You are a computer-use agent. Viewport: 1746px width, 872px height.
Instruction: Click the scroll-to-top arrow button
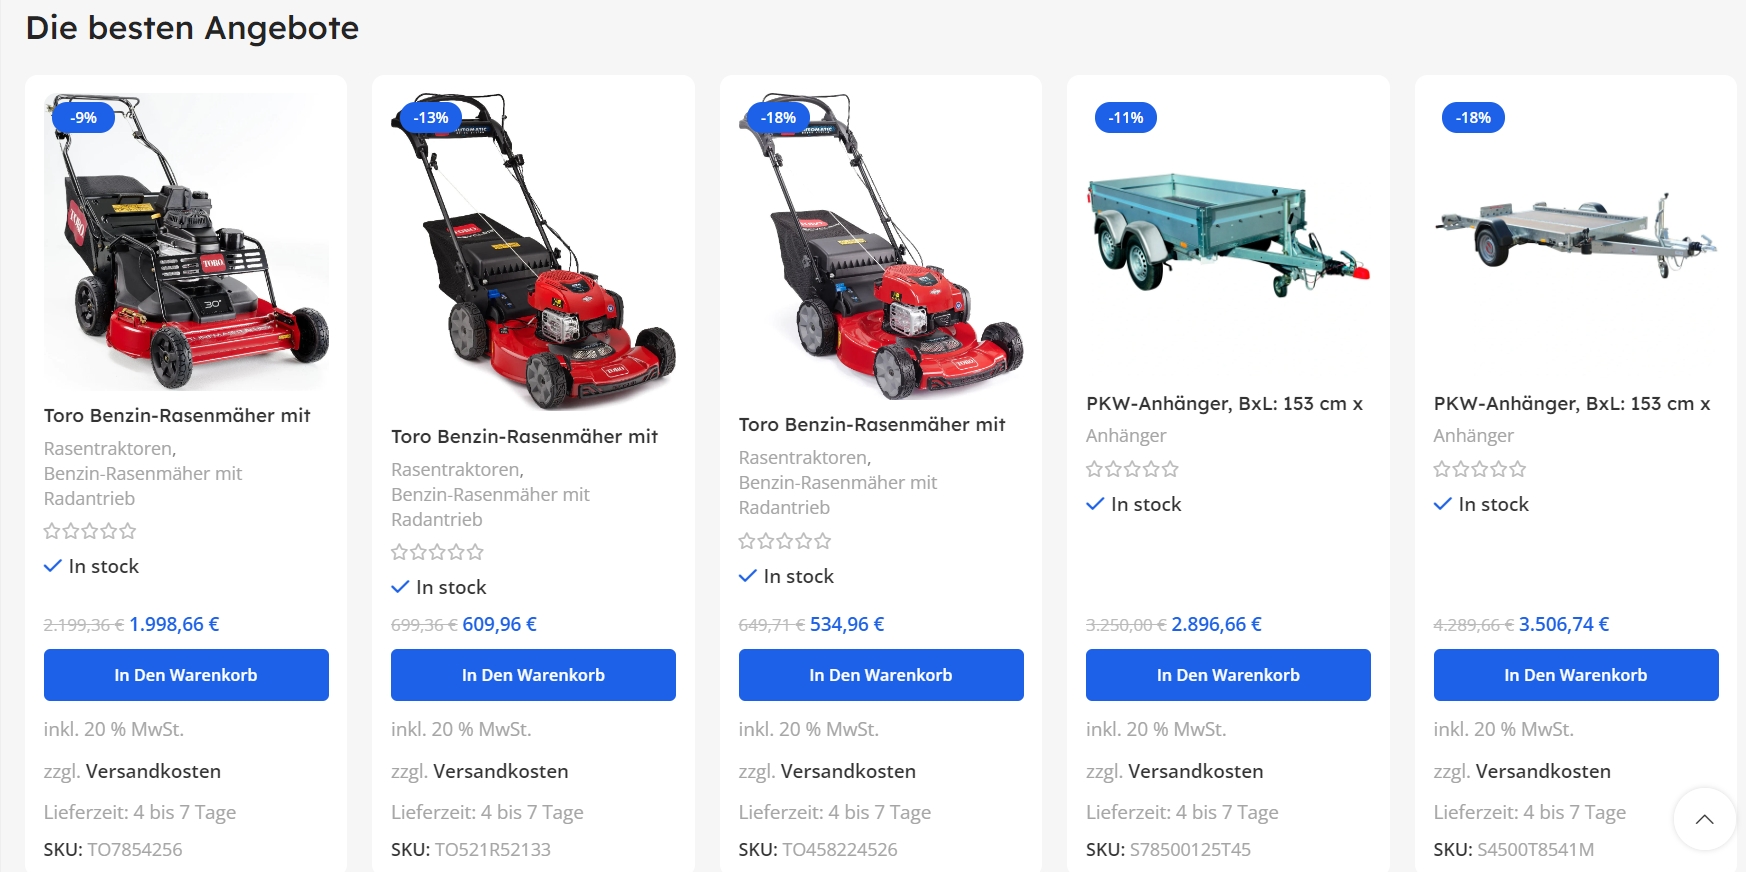pyautogui.click(x=1705, y=819)
